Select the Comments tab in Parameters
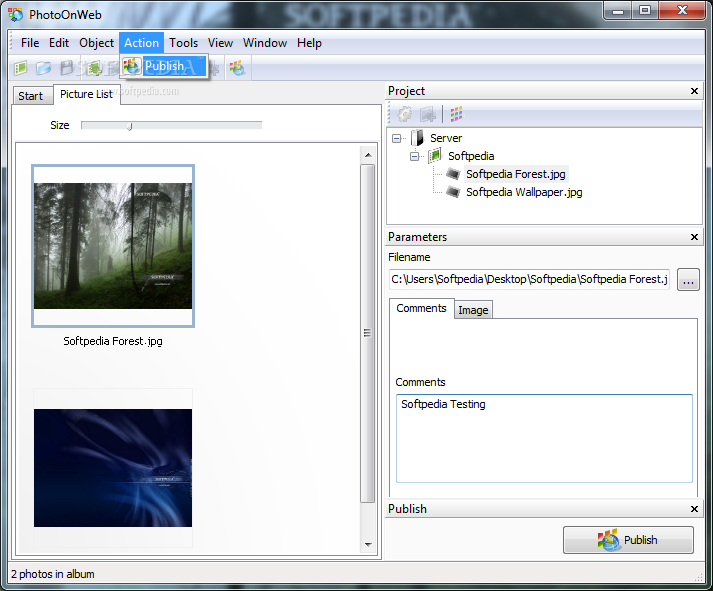 pos(422,308)
